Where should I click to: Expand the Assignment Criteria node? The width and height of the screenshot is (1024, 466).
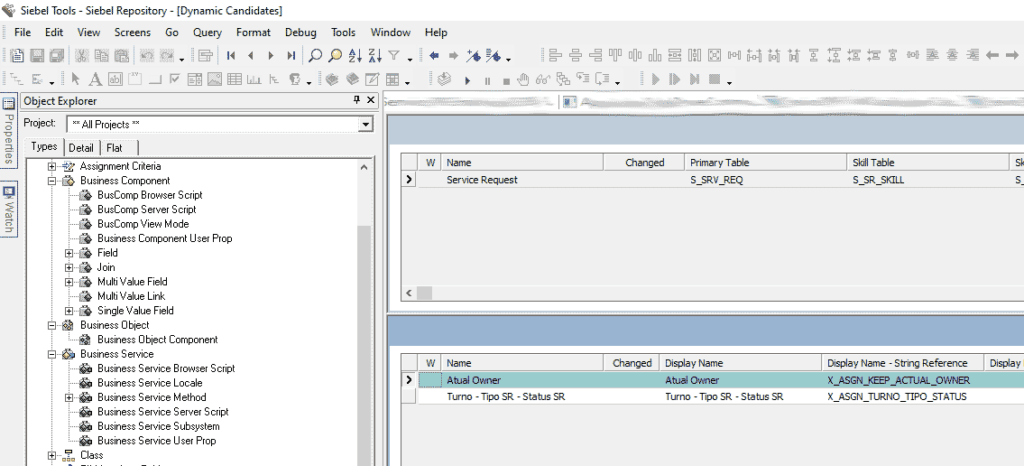pyautogui.click(x=52, y=166)
